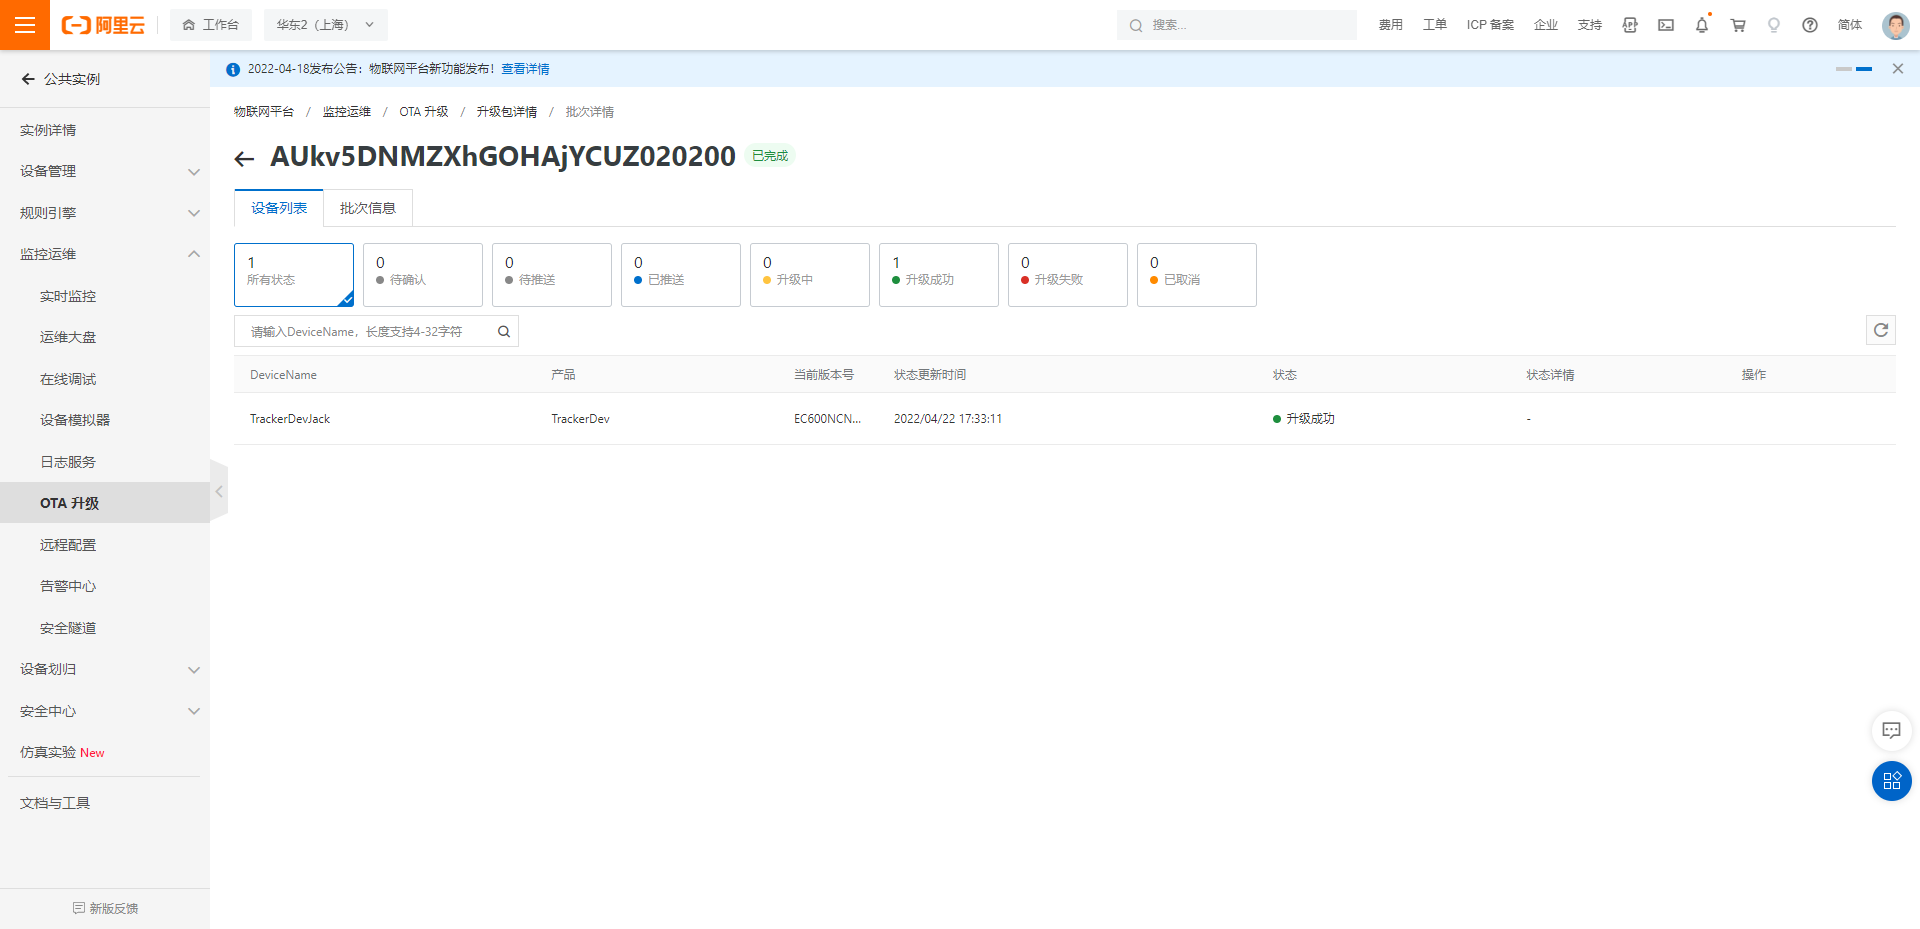Click the 物联网平台 breadcrumb
The height and width of the screenshot is (929, 1920).
coord(264,112)
